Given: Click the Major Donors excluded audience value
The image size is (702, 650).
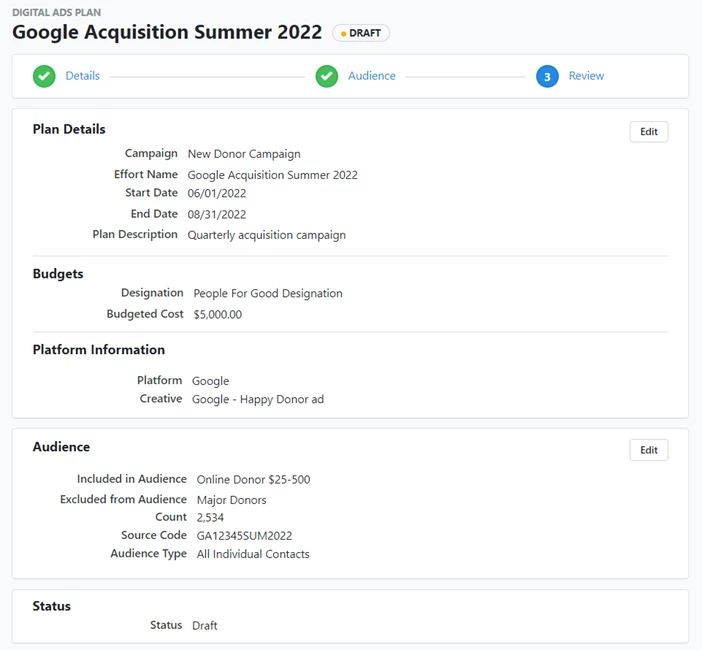Looking at the screenshot, I should pyautogui.click(x=232, y=500).
